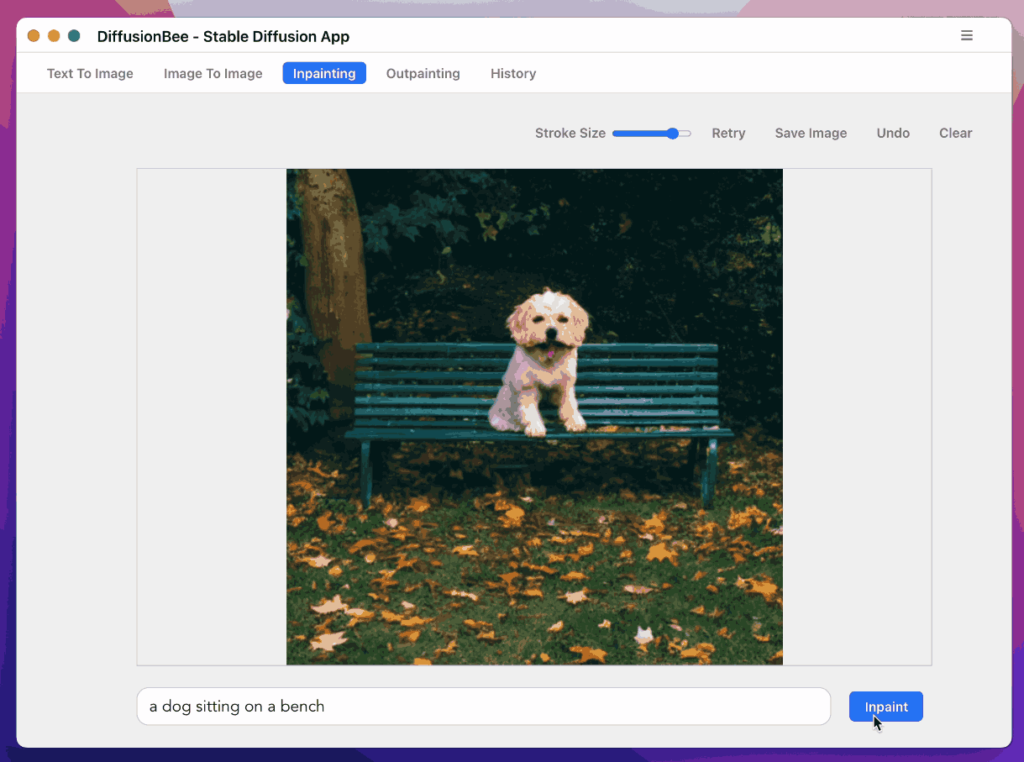Click the Stroke Size label
Screen dimensions: 1024x762
[569, 132]
